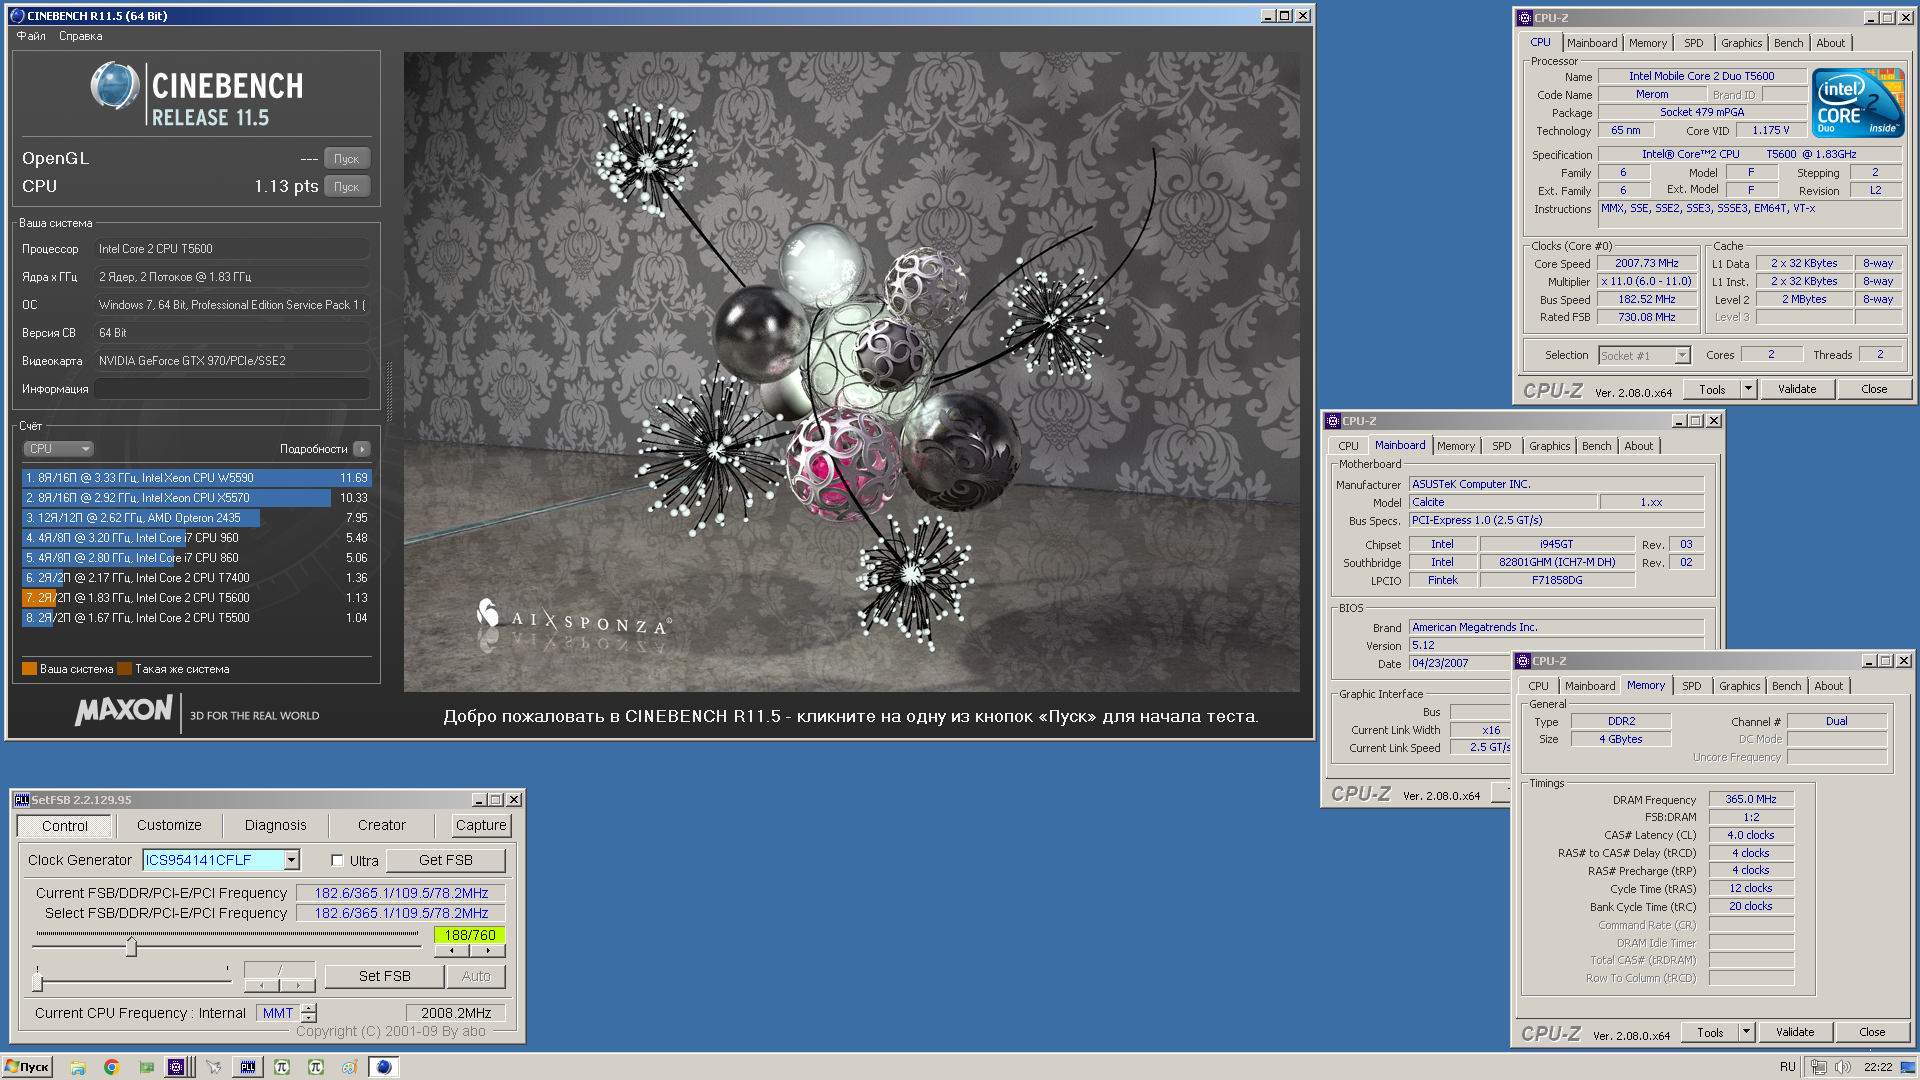
Task: Open the Подробности details arrow
Action: [x=362, y=449]
